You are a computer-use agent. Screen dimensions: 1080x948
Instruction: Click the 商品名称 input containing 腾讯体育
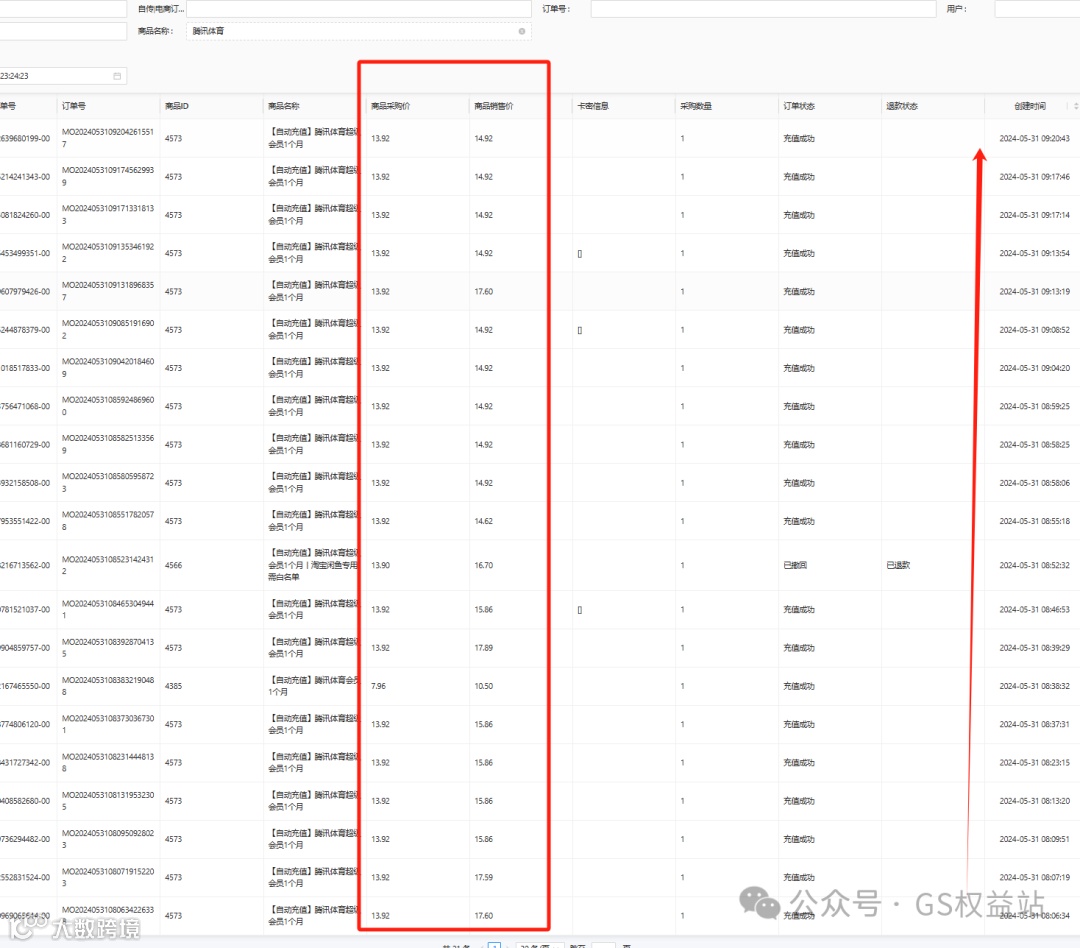pos(358,31)
